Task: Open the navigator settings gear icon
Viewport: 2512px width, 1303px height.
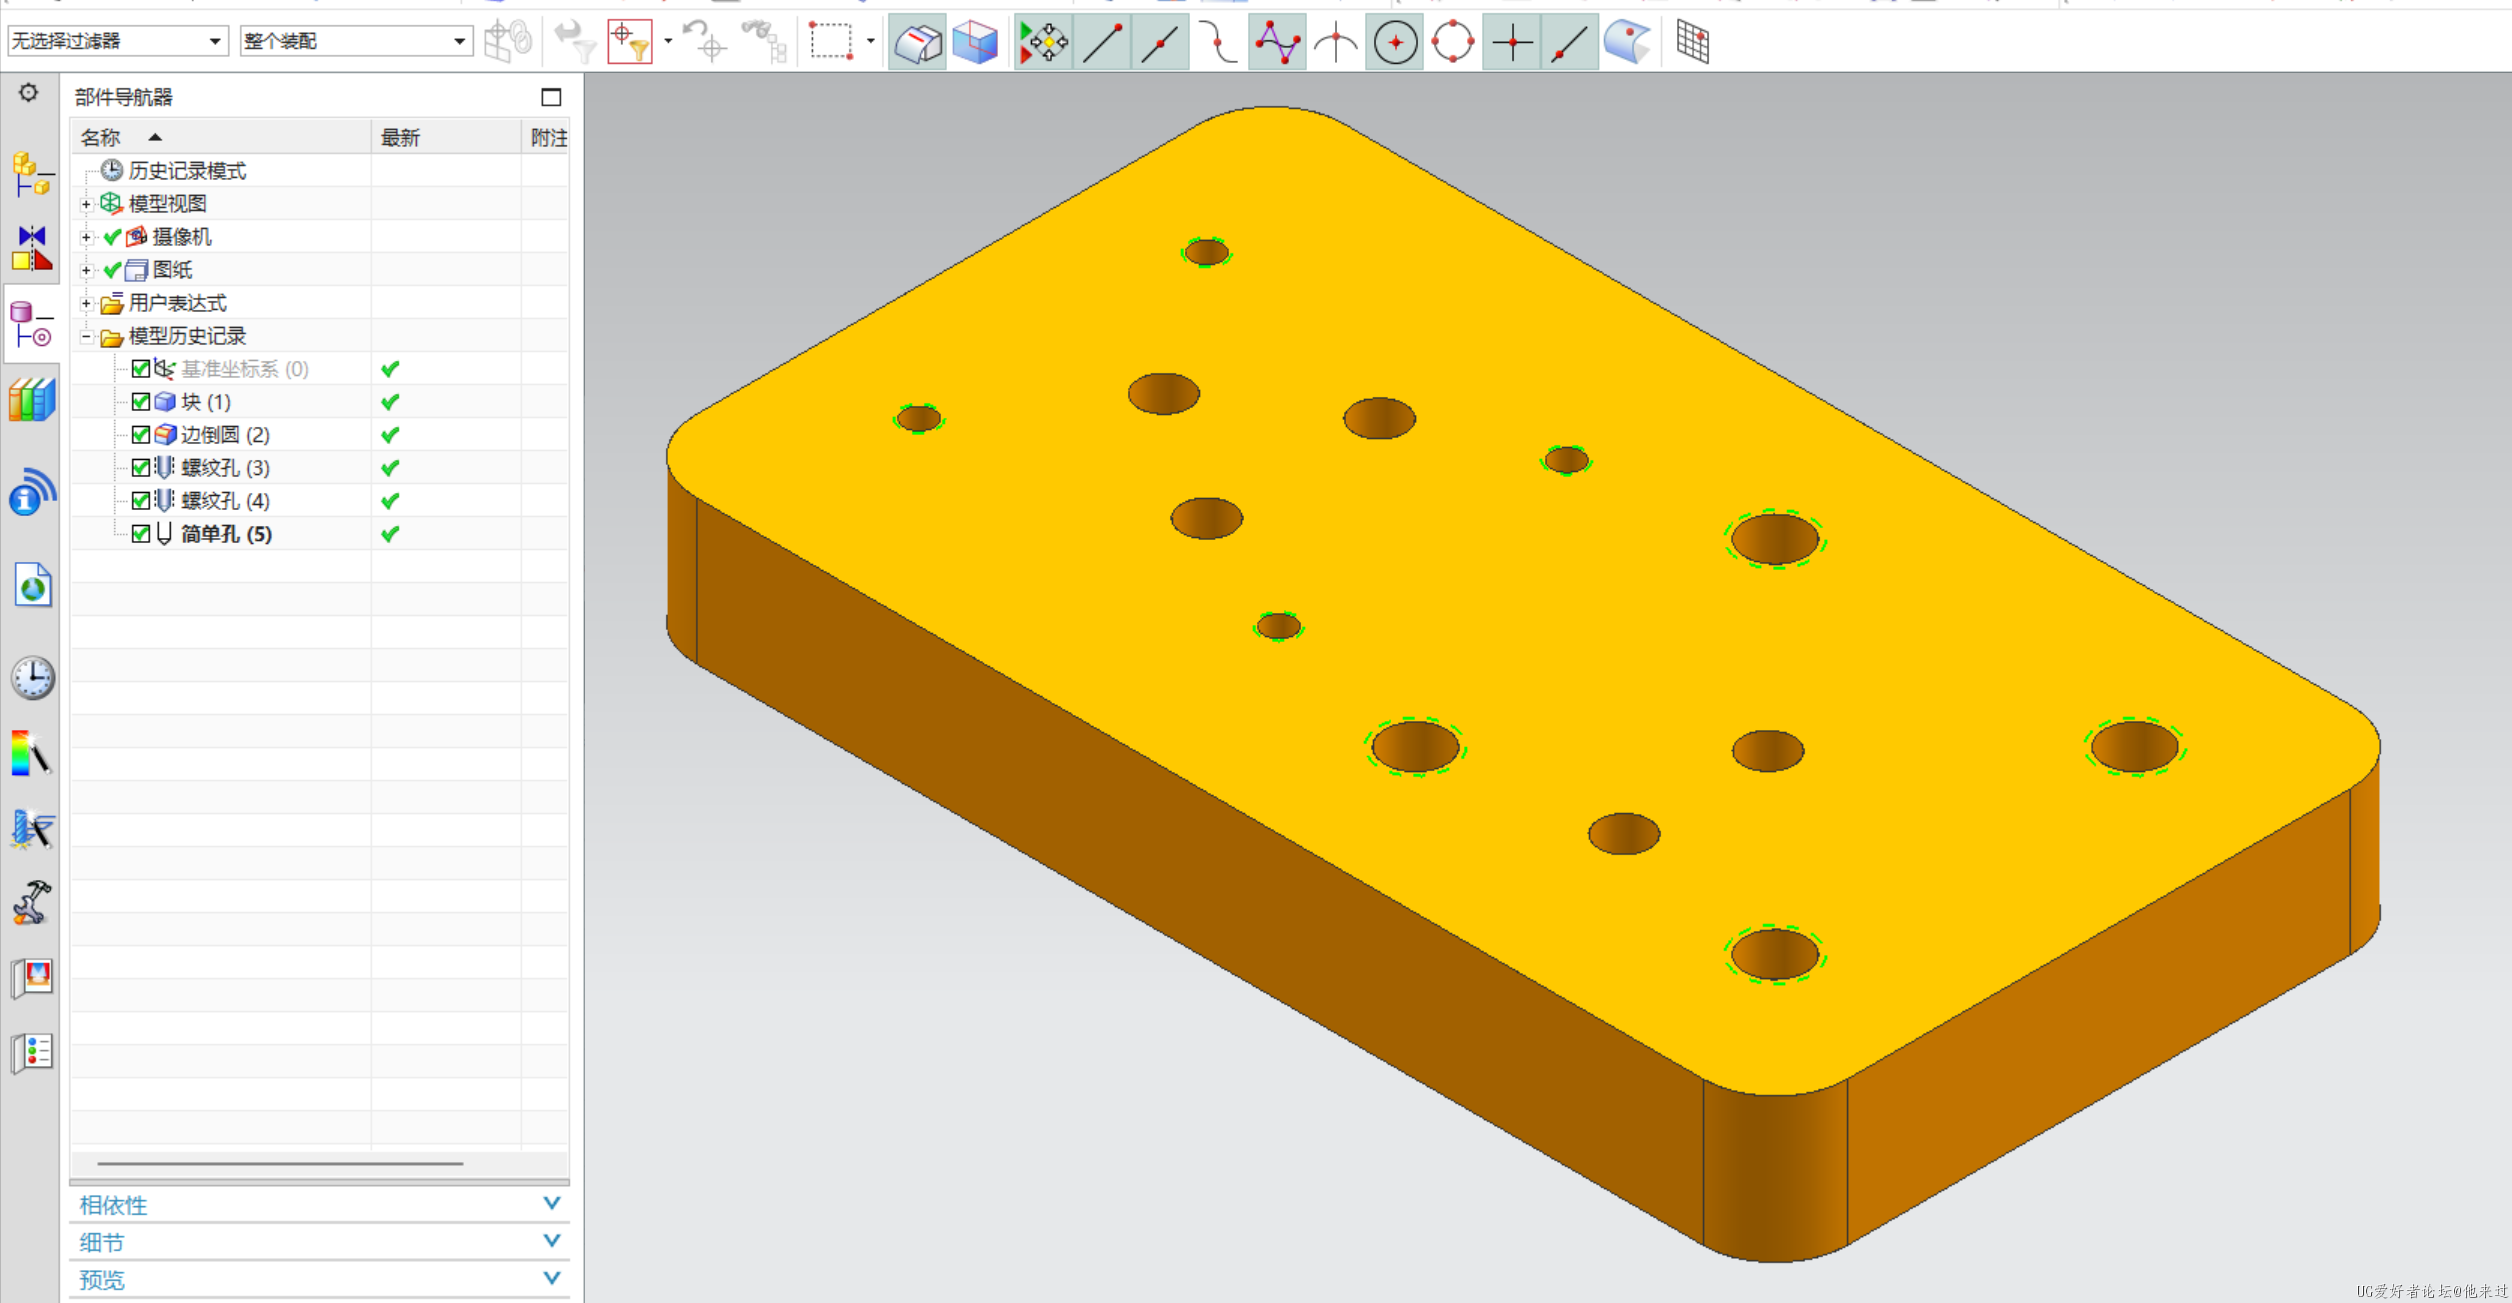Action: coord(28,93)
